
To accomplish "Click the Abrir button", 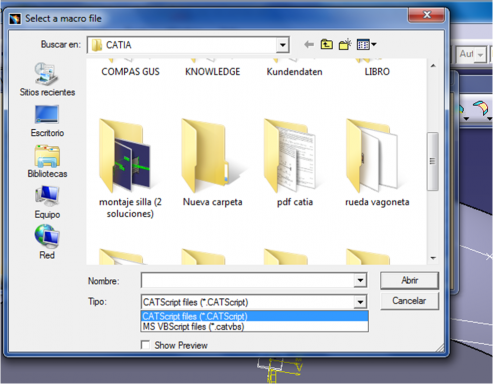I will click(x=409, y=280).
